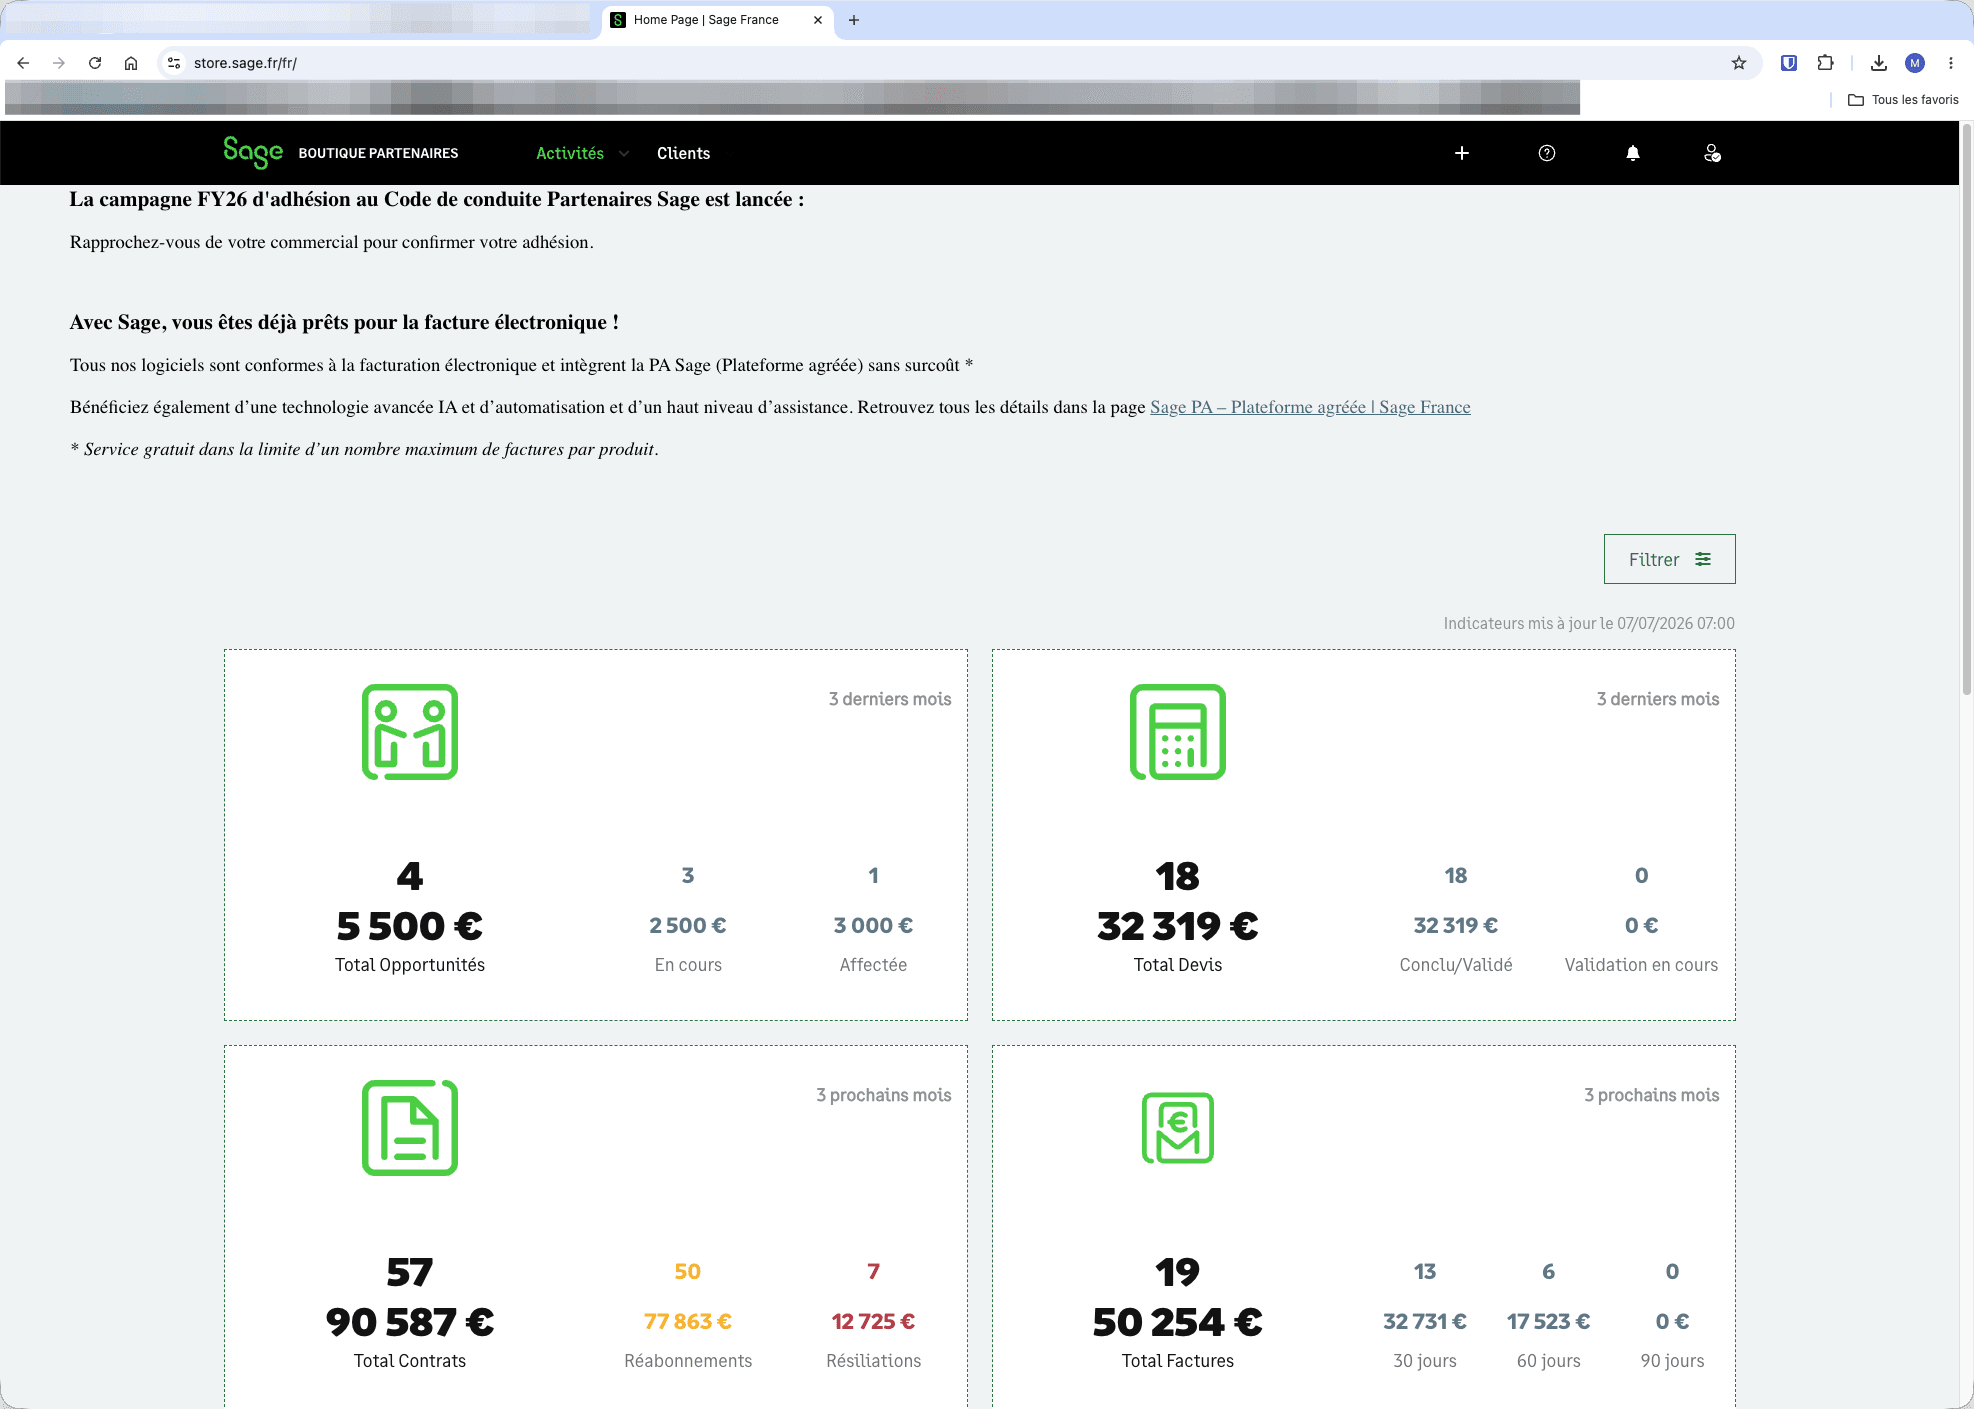Click the 30 jours 32 731 € amount
1974x1409 pixels.
point(1425,1321)
